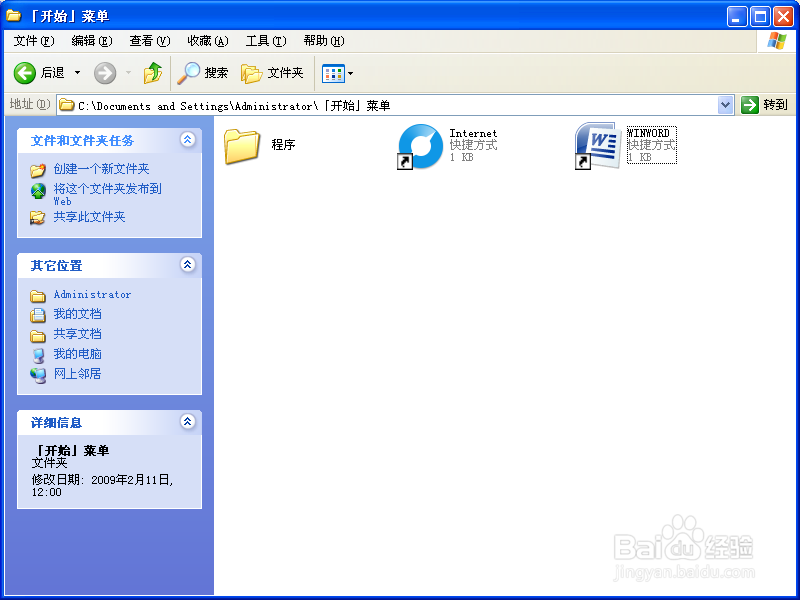Open the Favorites (收藏) menu
800x600 pixels.
[x=208, y=41]
